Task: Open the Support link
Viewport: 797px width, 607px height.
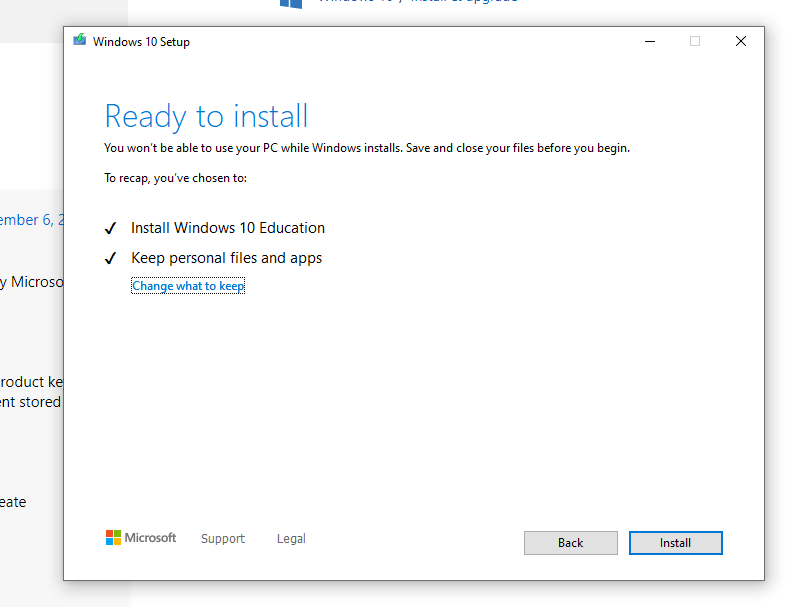Action: click(223, 538)
